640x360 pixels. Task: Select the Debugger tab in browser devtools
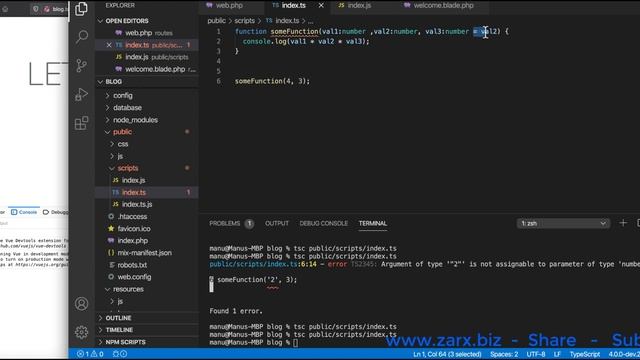pos(56,212)
